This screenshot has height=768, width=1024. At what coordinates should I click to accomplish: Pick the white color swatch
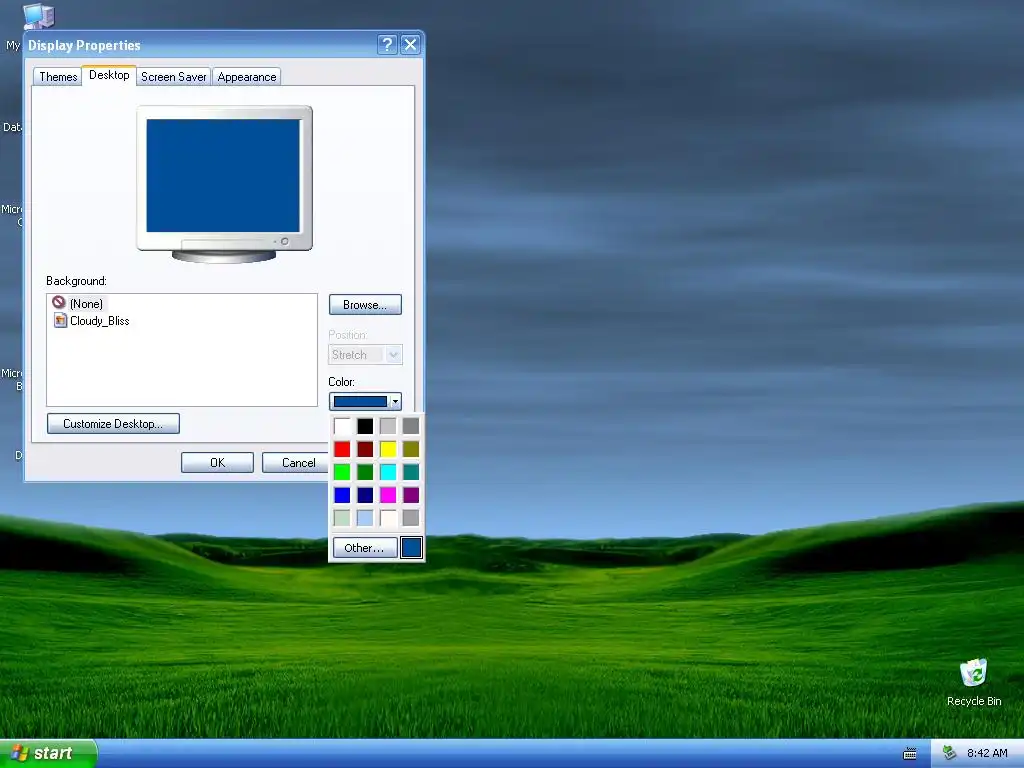coord(342,426)
